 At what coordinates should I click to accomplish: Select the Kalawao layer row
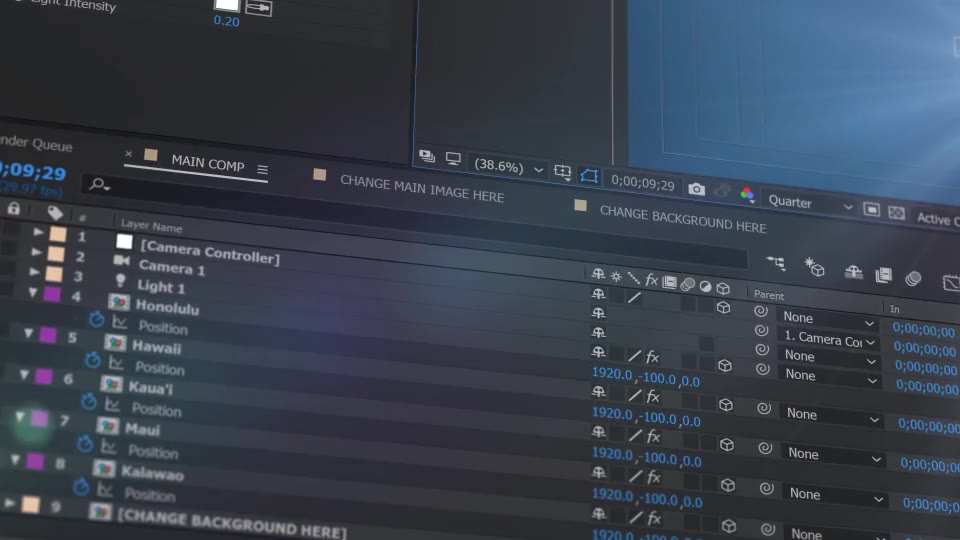(x=152, y=473)
